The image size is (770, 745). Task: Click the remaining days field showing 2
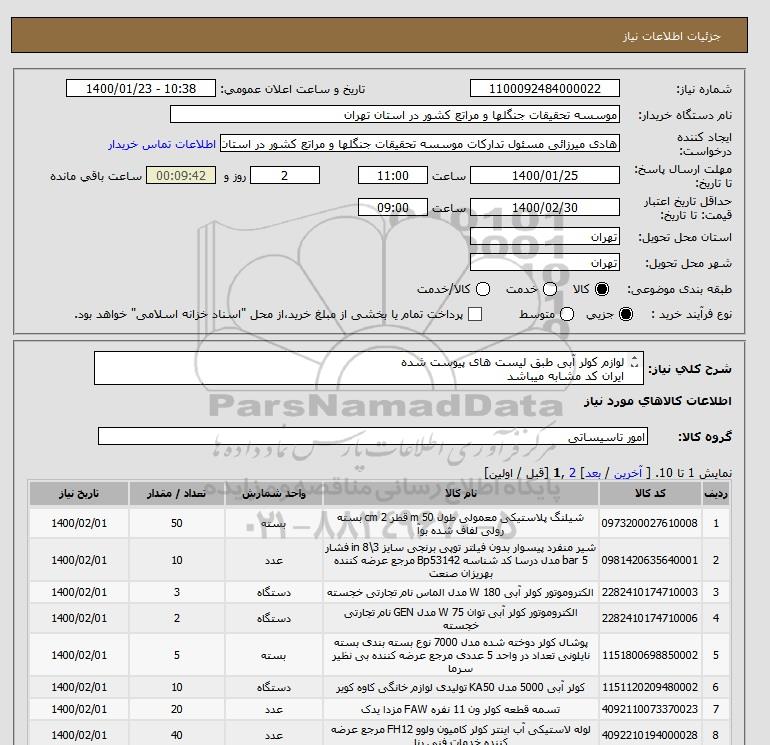[x=285, y=175]
